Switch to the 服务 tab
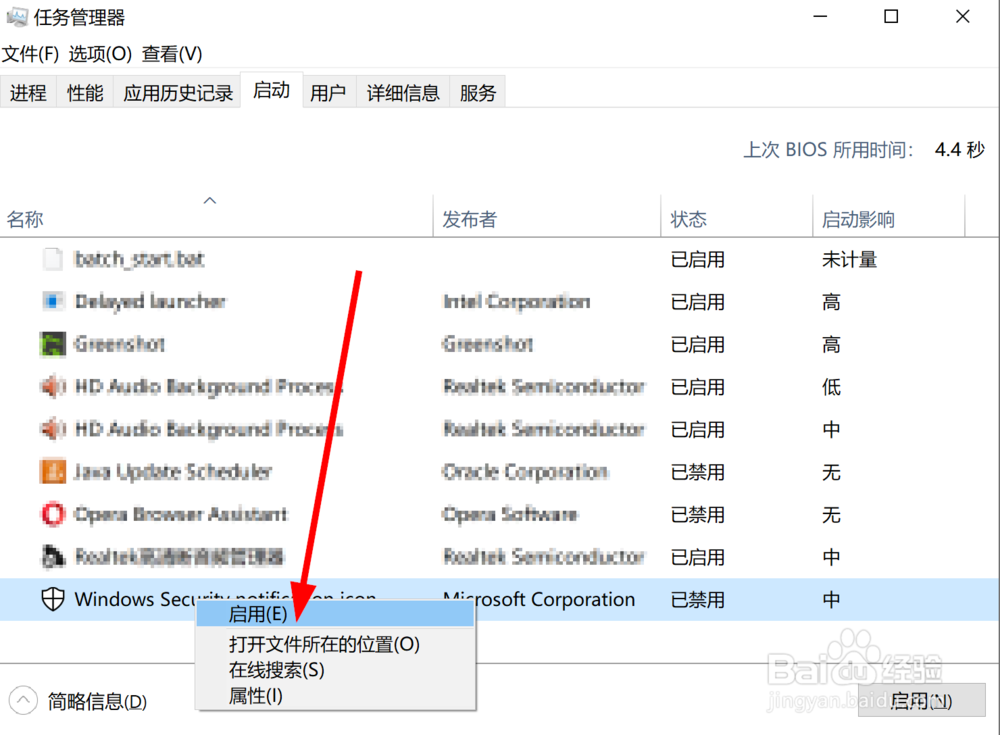1000x735 pixels. [478, 93]
